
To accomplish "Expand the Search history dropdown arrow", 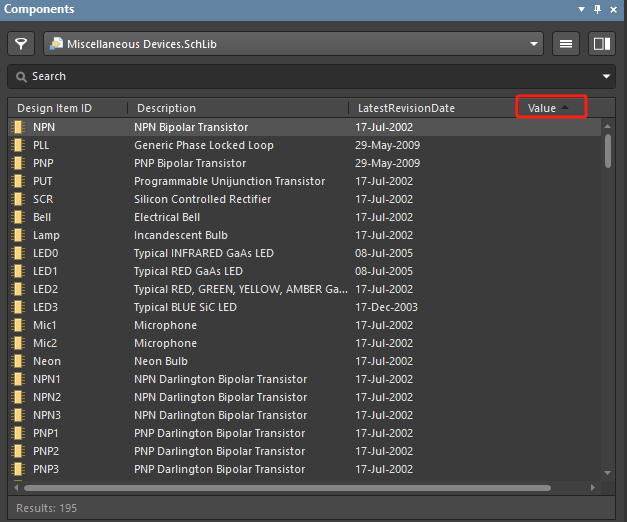I will pyautogui.click(x=606, y=76).
